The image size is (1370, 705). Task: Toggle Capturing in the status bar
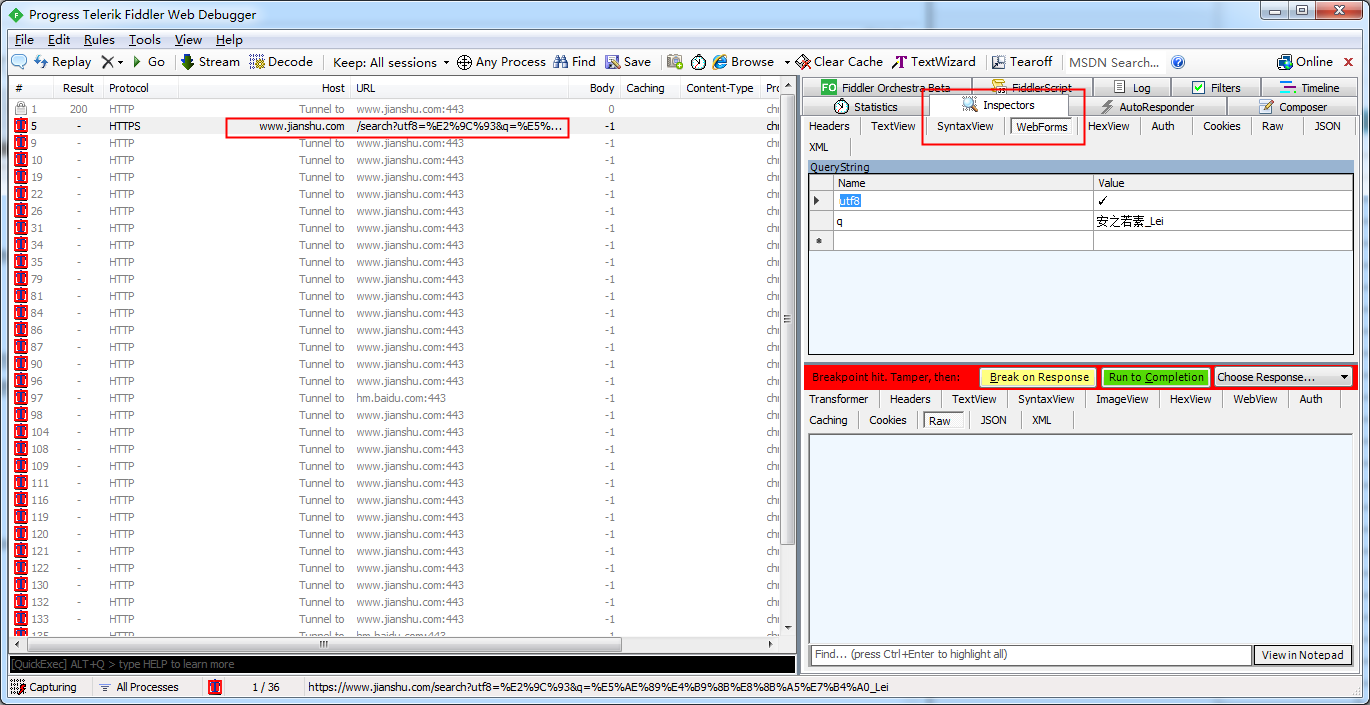click(x=45, y=687)
